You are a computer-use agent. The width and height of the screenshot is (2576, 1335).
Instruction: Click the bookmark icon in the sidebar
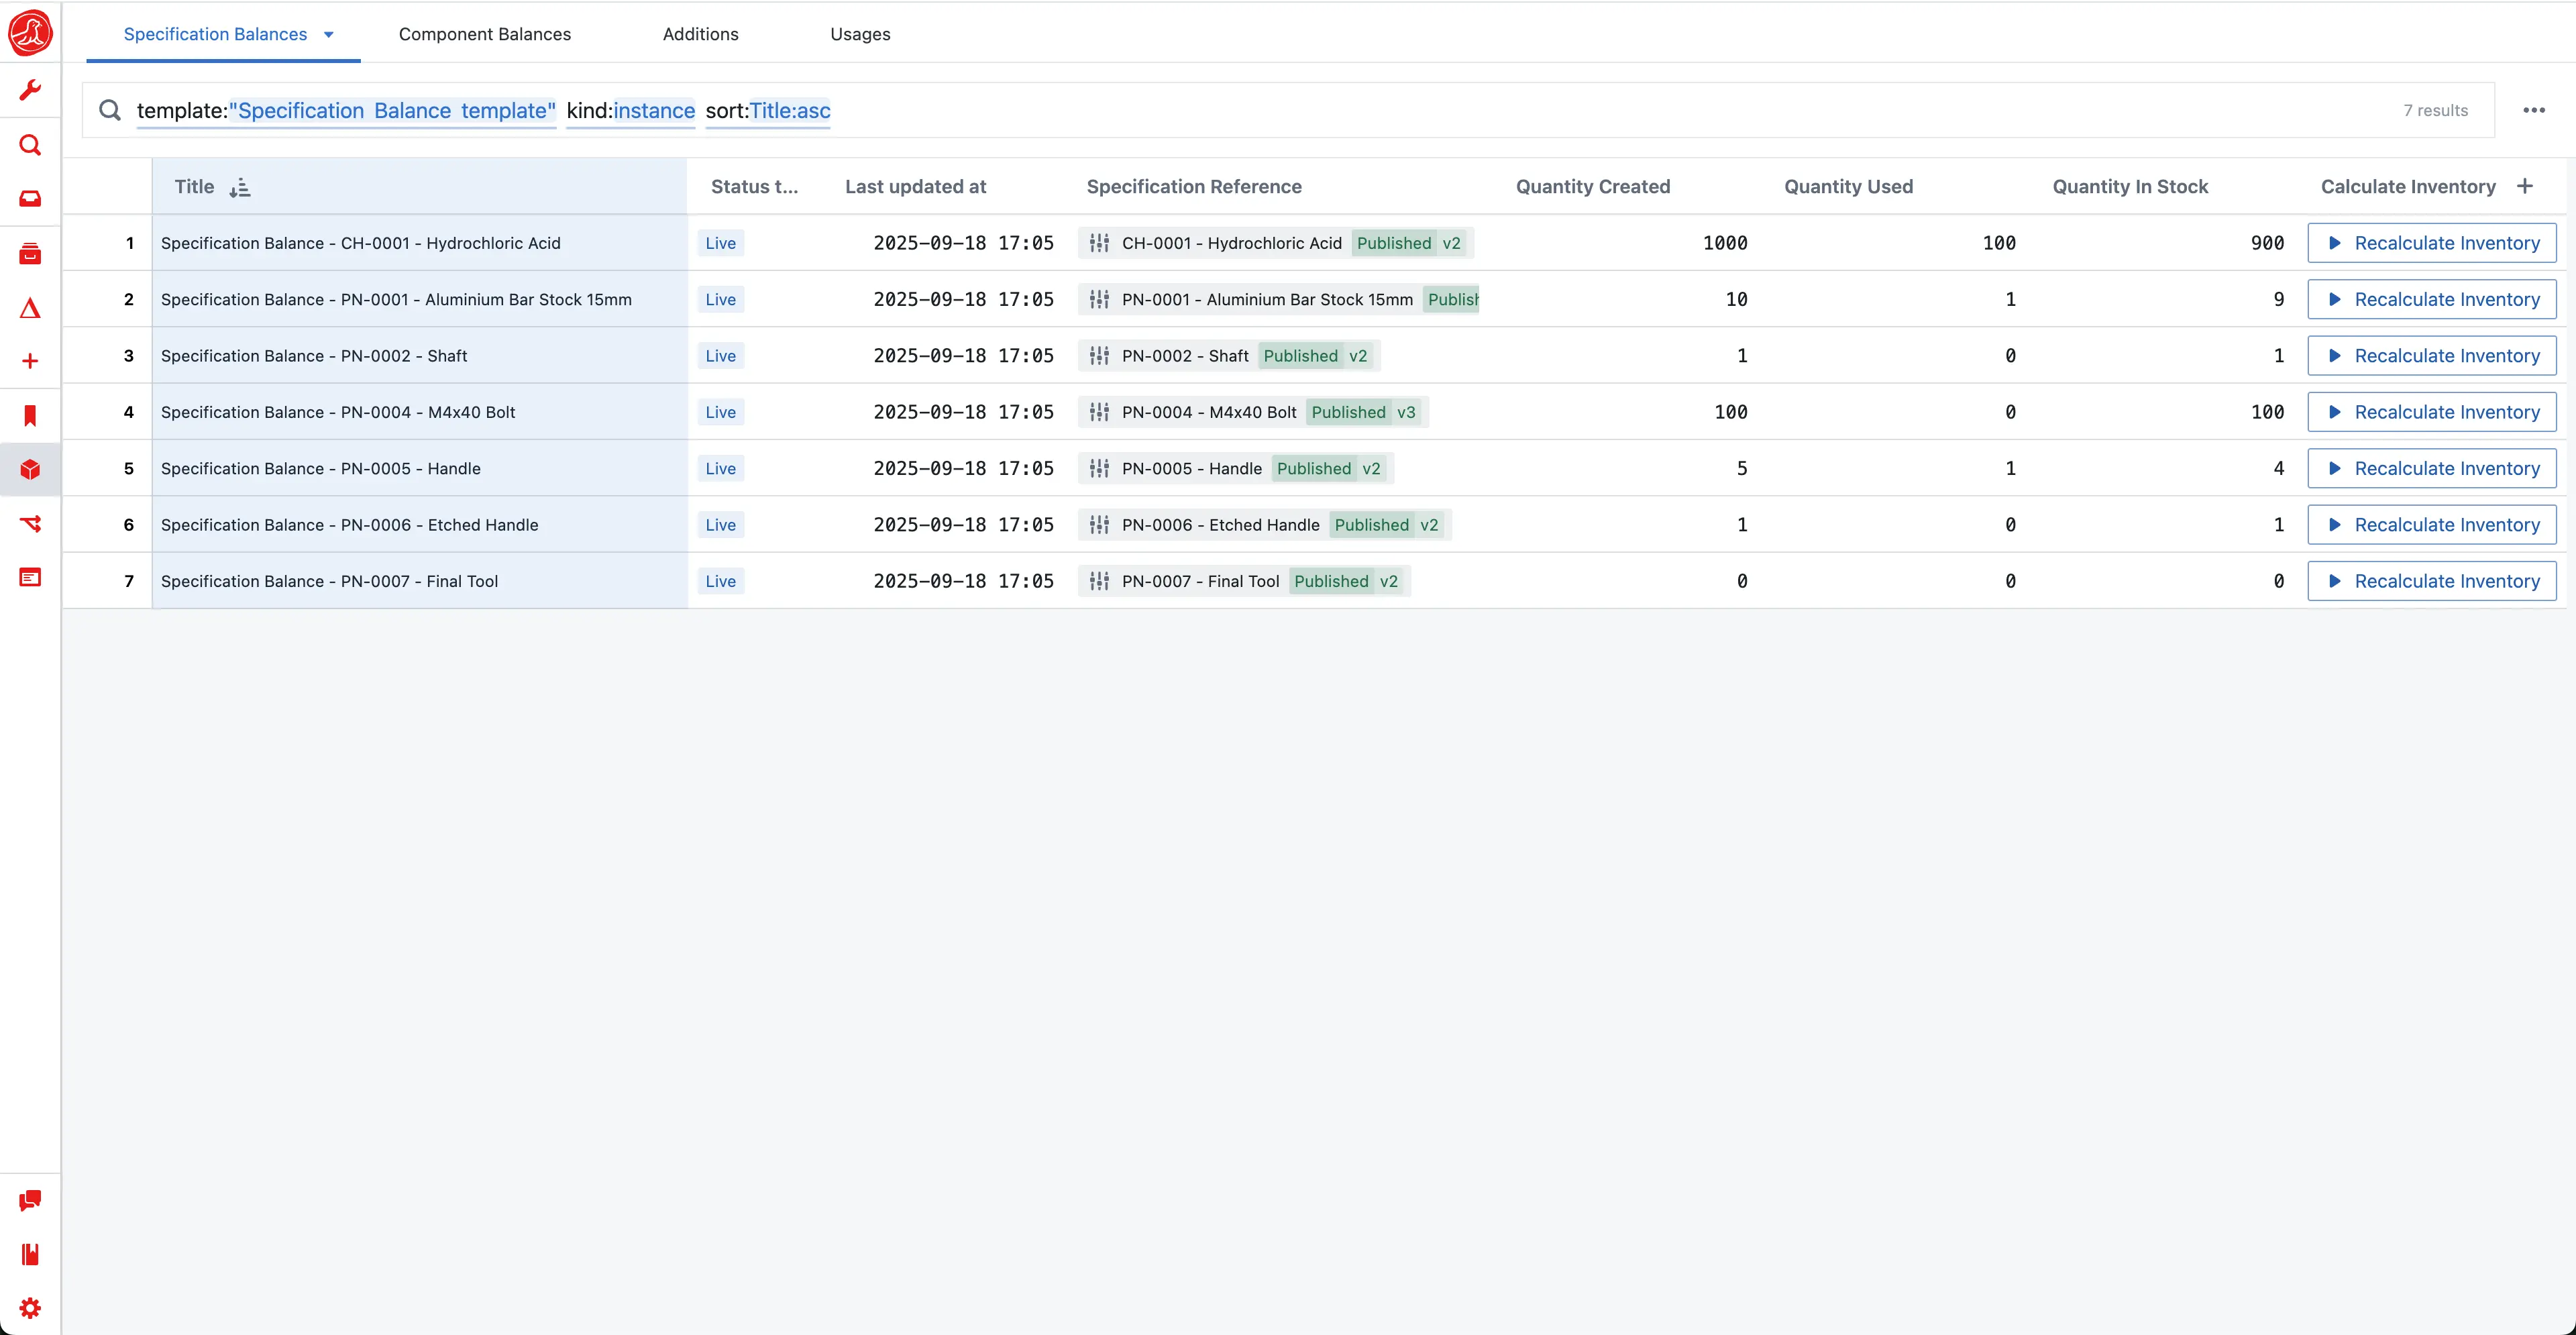[30, 416]
